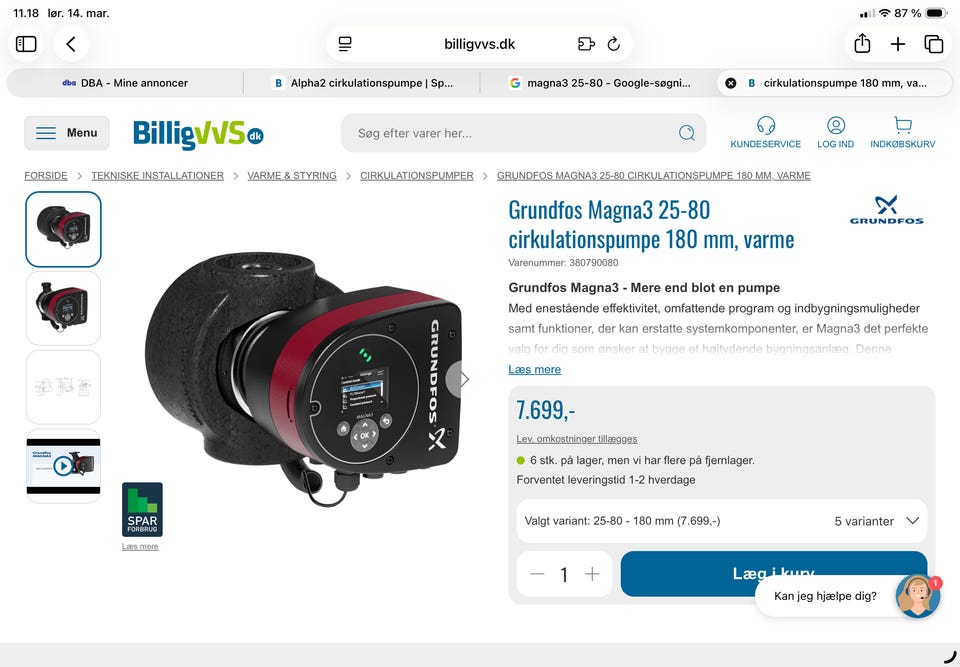The height and width of the screenshot is (667, 960).
Task: Switch to the Alpha2 cirkulationspumpe tab
Action: click(362, 83)
